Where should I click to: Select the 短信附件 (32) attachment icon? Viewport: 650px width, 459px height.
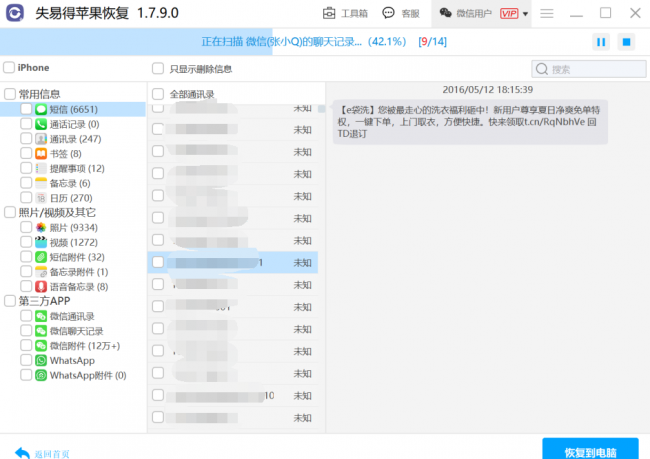41,257
